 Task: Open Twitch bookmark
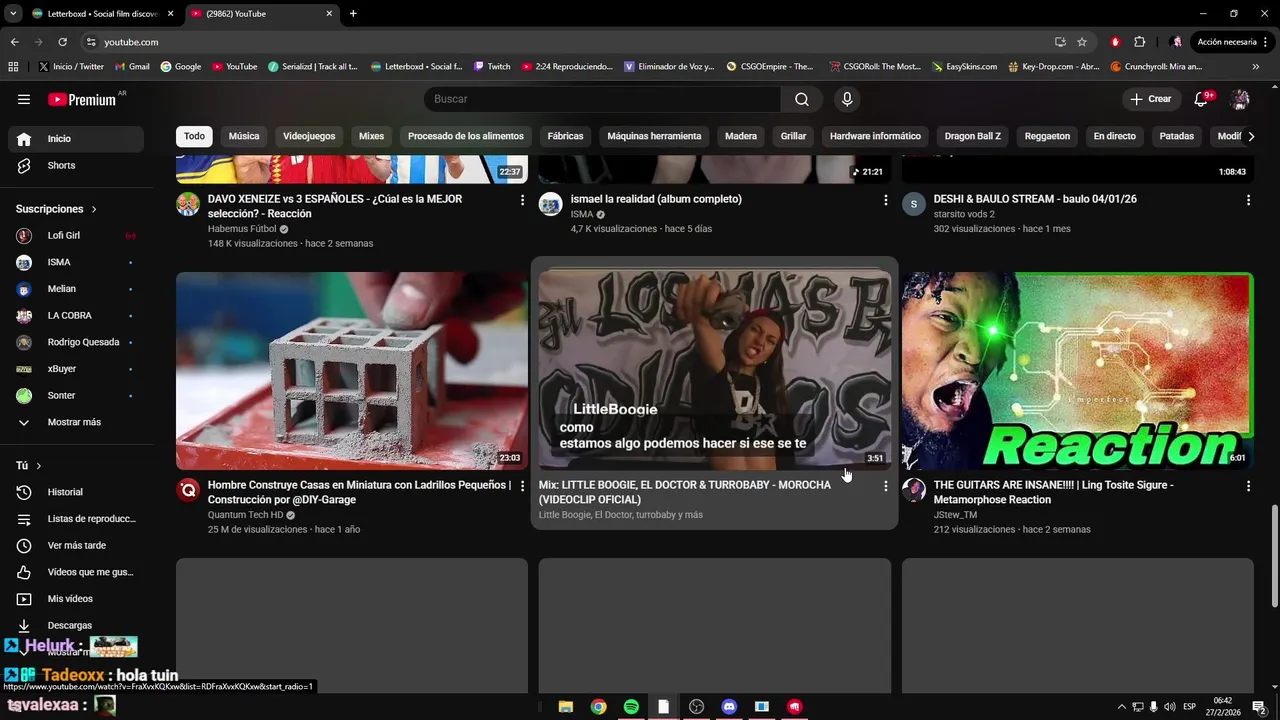pos(492,67)
